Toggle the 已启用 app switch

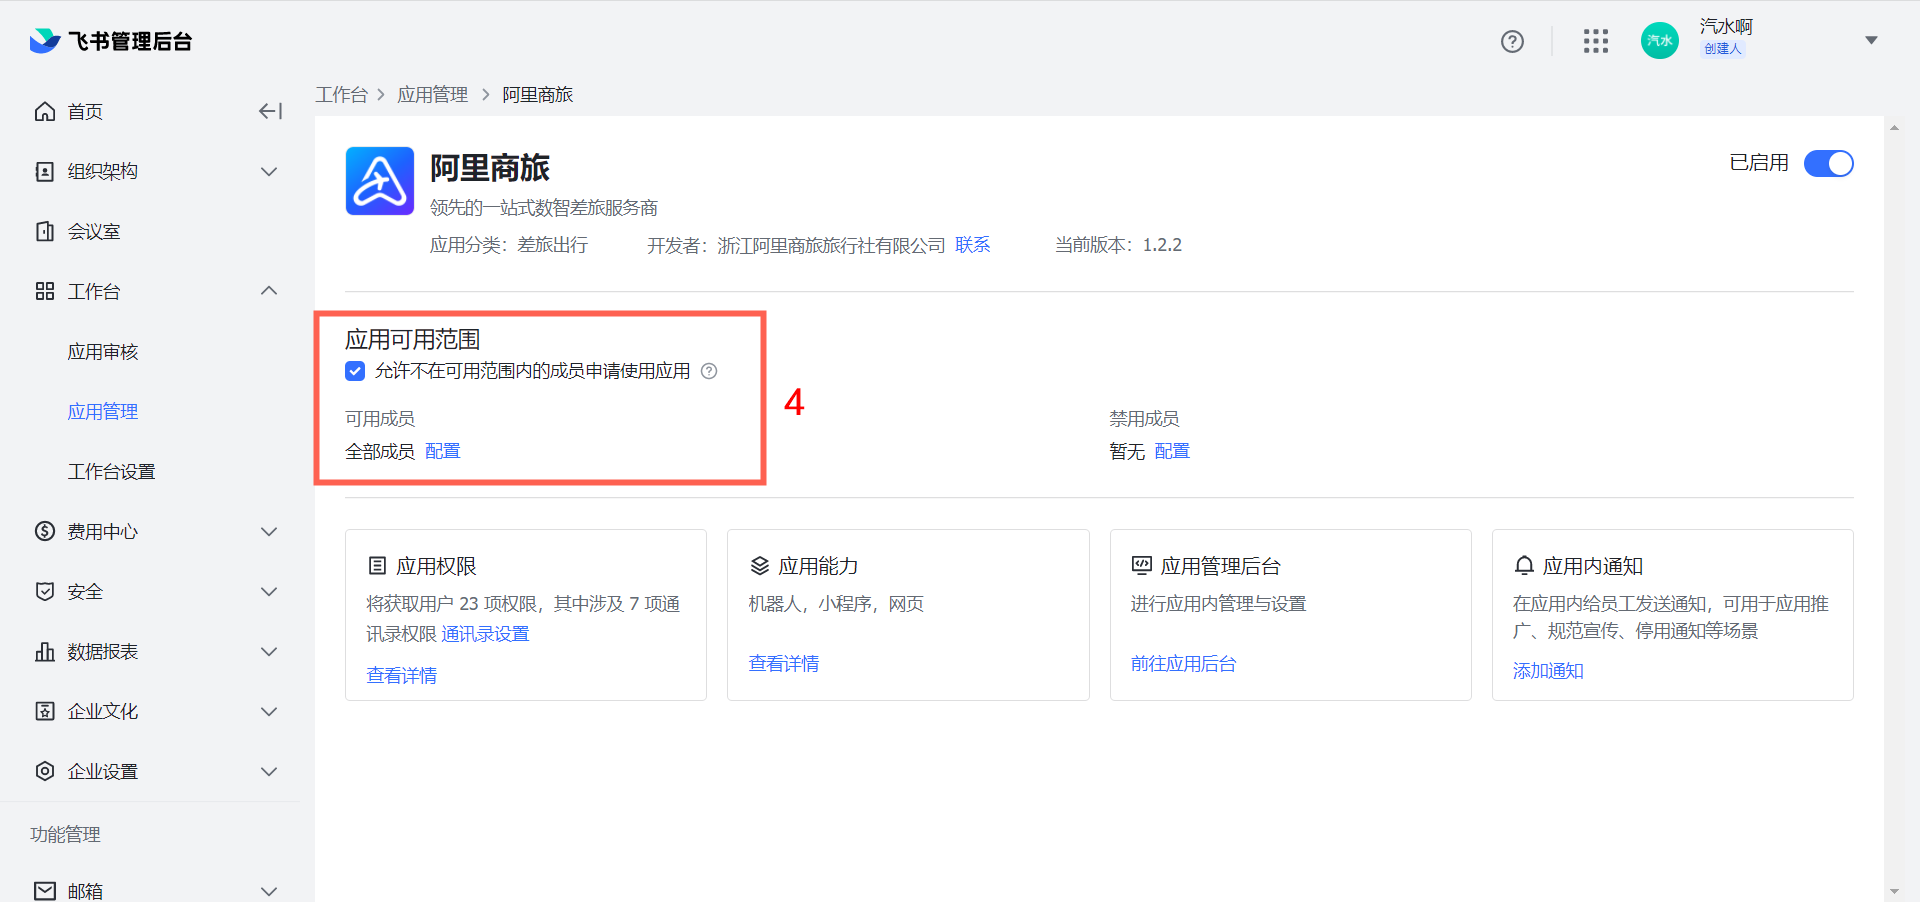click(x=1828, y=163)
